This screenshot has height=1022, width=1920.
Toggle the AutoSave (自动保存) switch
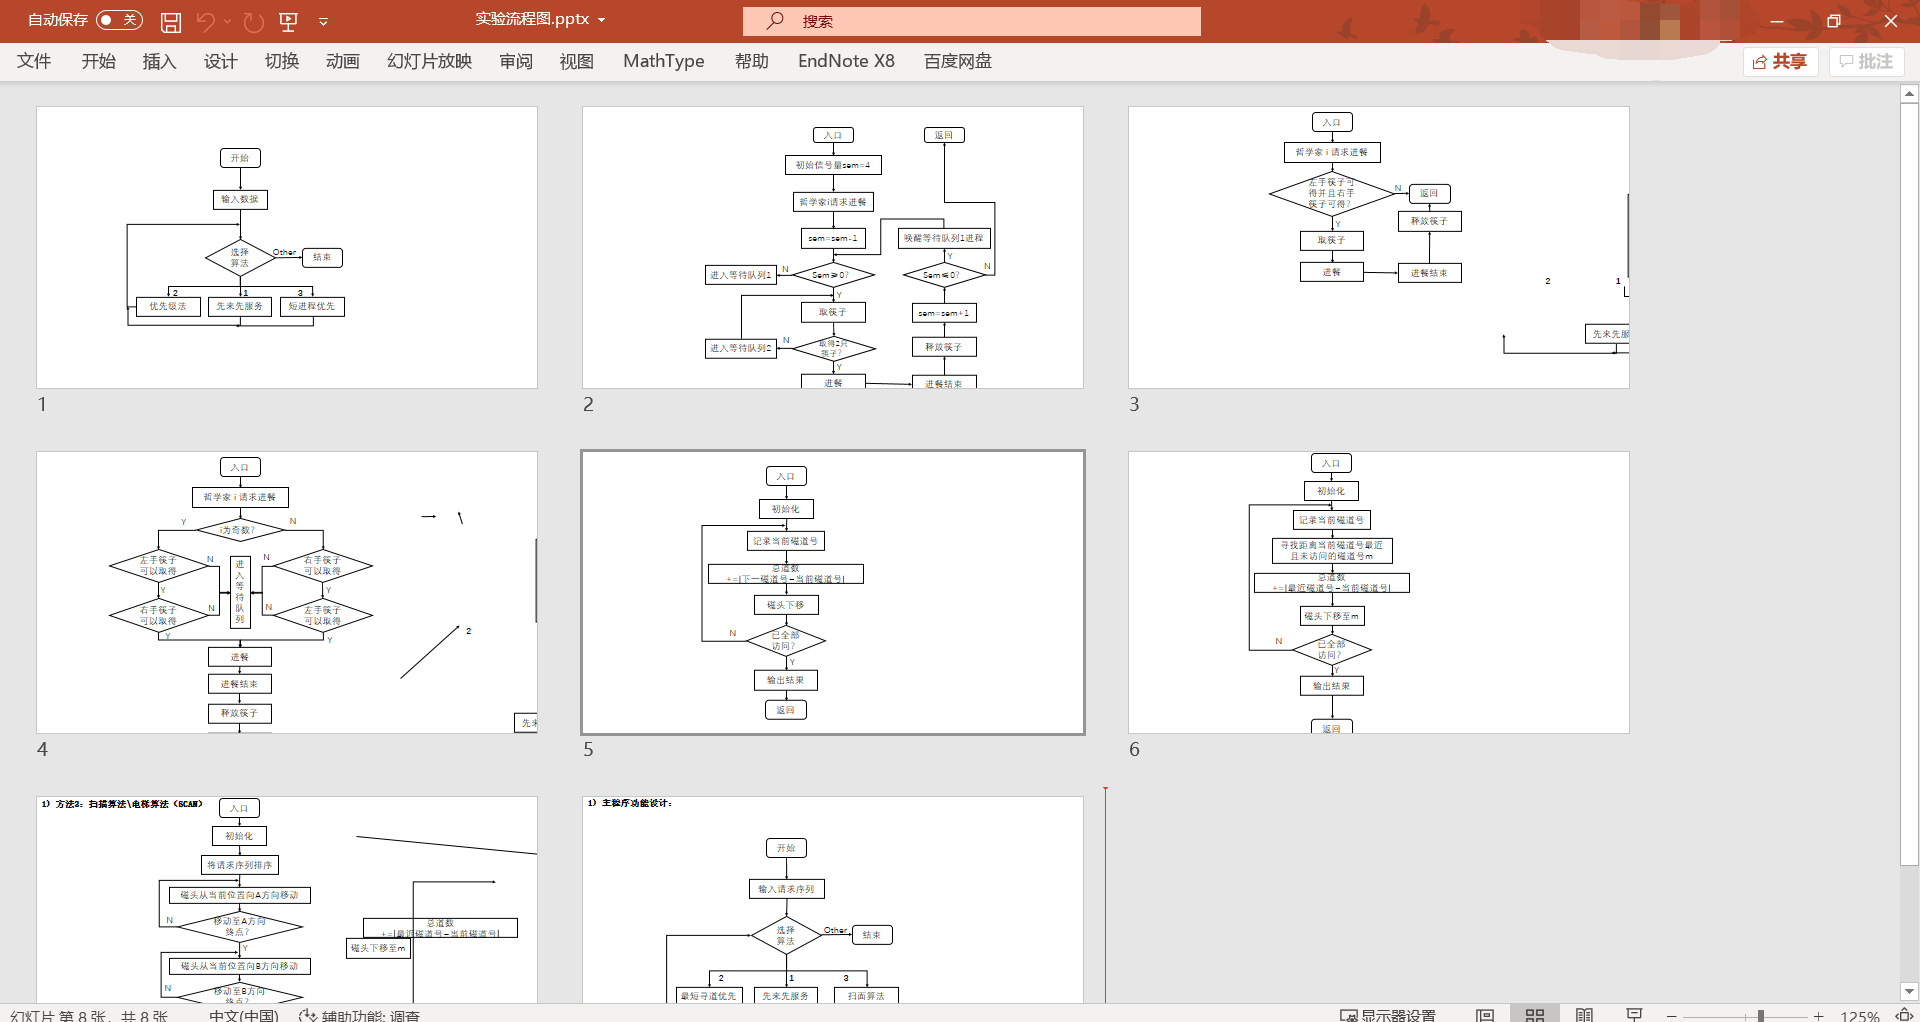point(119,20)
